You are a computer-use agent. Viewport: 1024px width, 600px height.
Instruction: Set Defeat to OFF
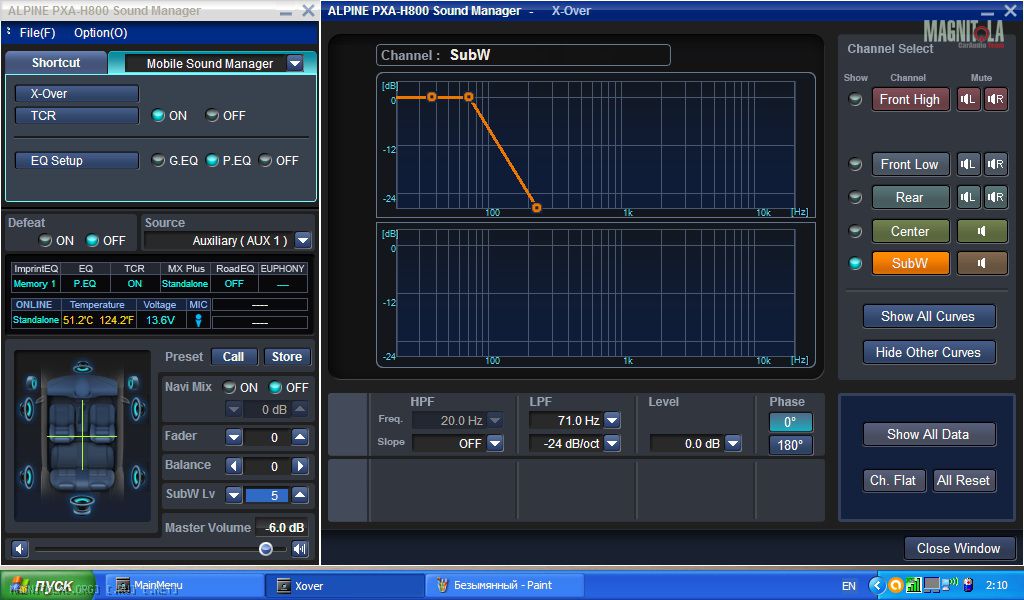[93, 240]
